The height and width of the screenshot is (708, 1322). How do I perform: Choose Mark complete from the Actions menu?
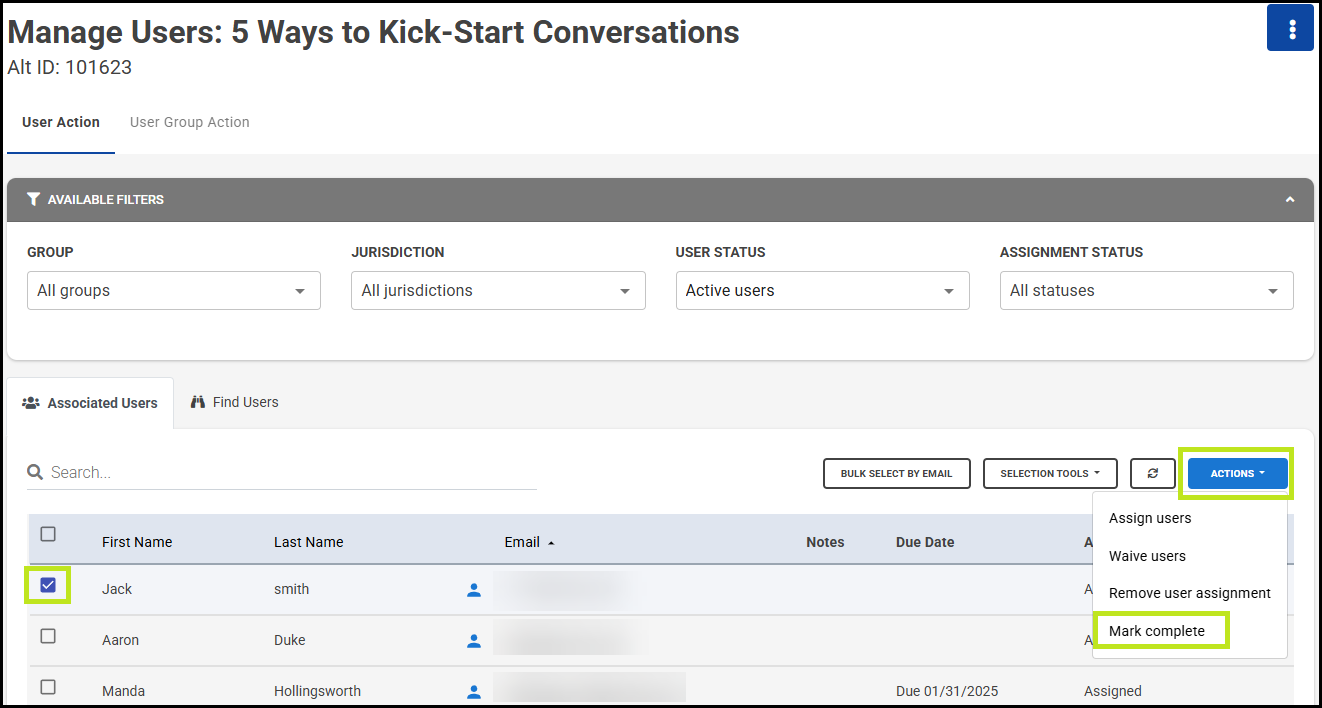(1157, 631)
